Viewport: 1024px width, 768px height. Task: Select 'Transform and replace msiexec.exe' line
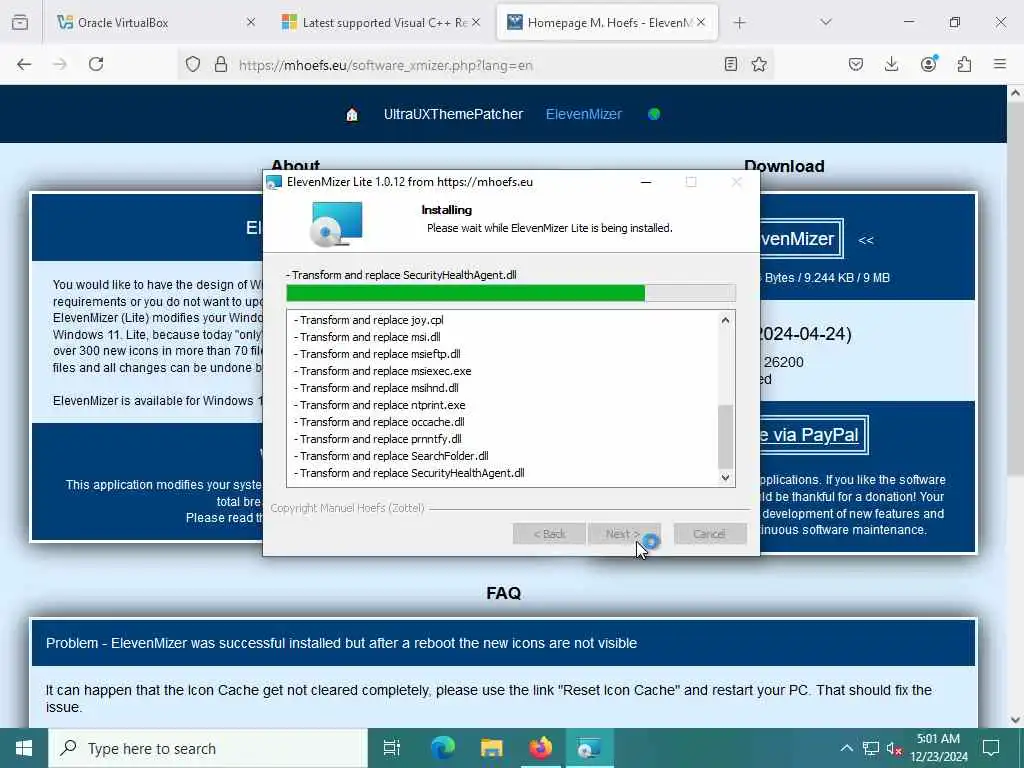click(x=383, y=371)
